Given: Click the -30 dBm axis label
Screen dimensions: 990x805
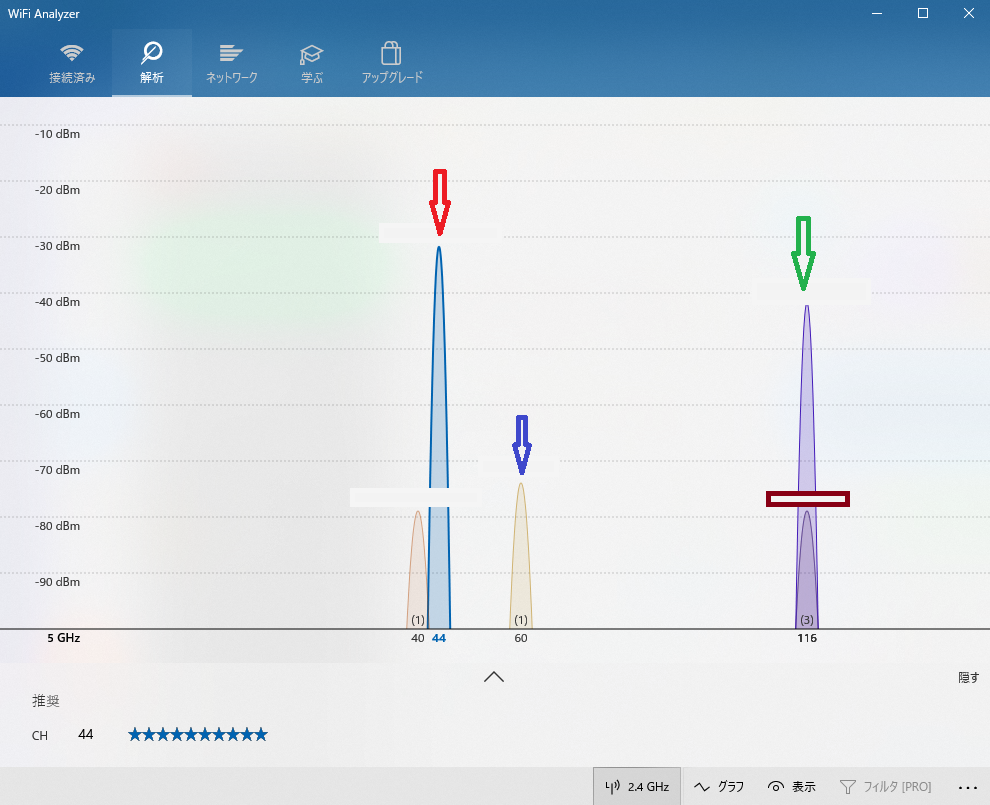Looking at the screenshot, I should [57, 246].
